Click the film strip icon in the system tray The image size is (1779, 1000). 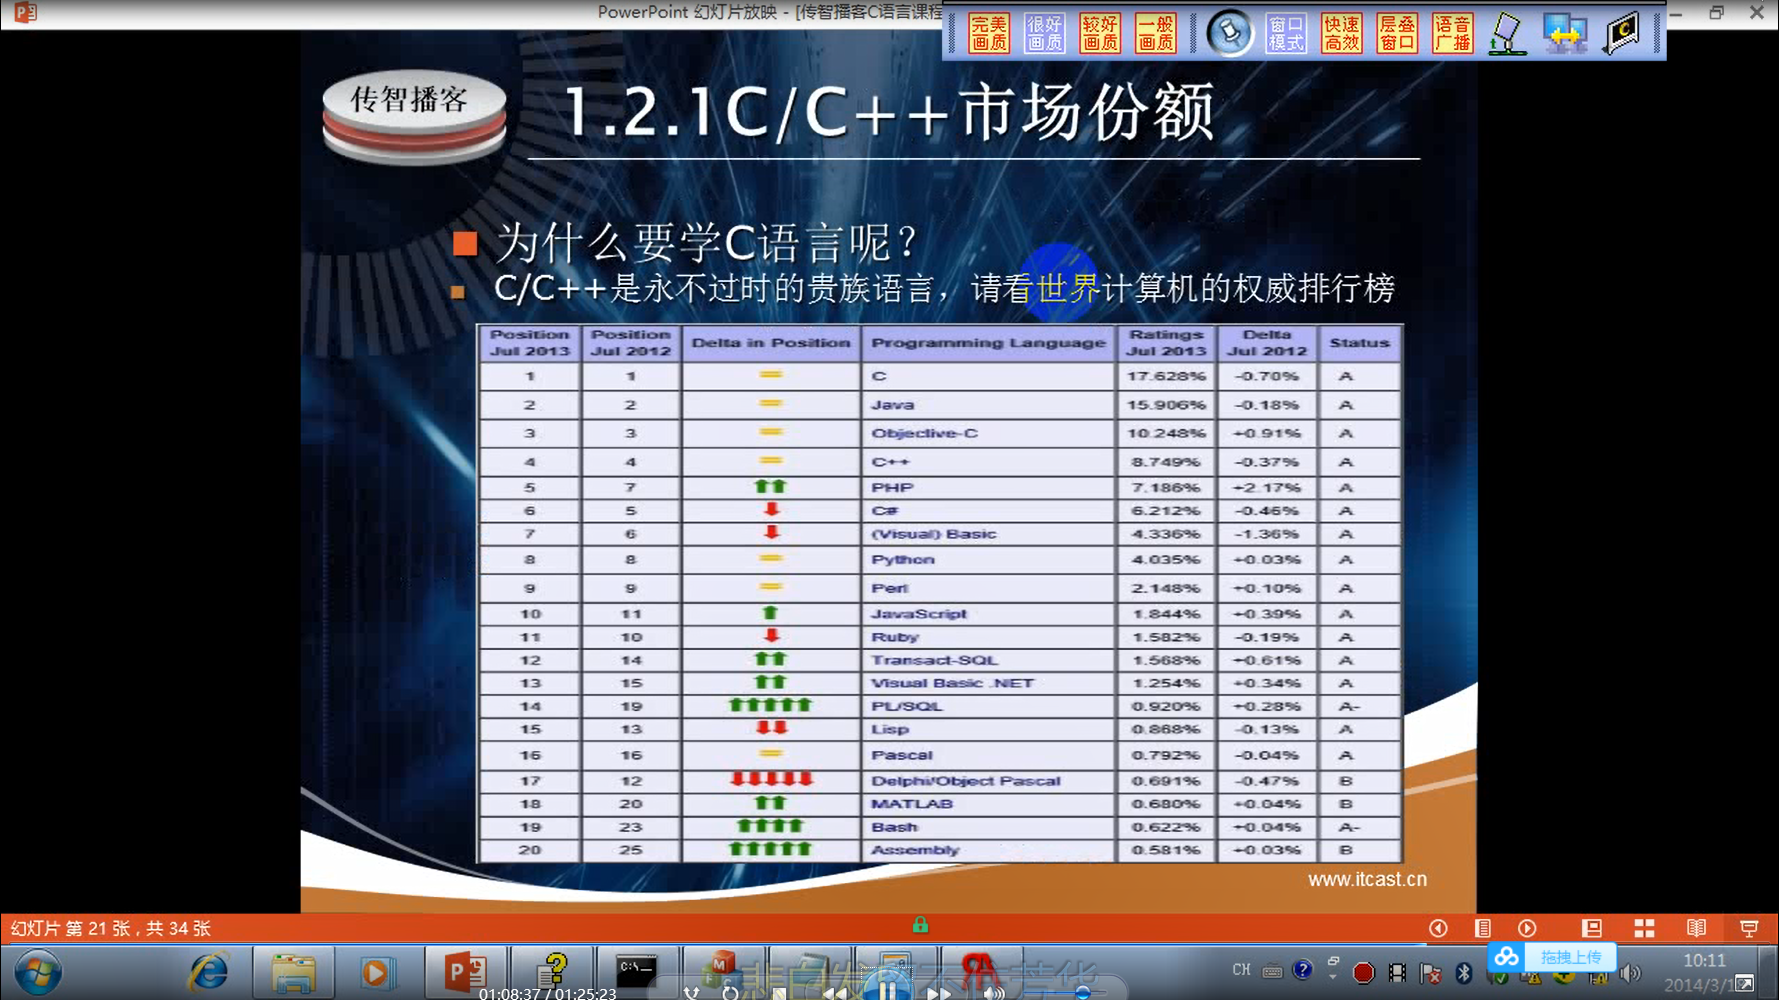[1397, 972]
